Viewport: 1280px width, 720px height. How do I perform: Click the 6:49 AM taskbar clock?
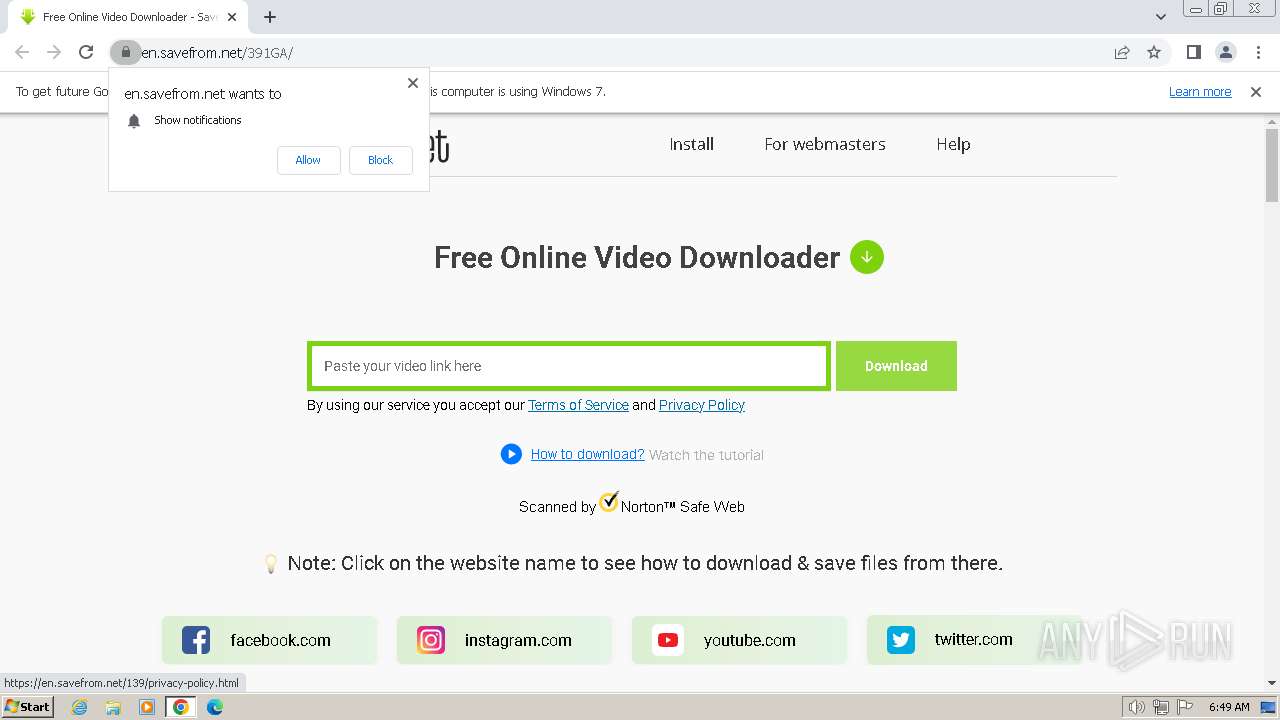pyautogui.click(x=1229, y=707)
